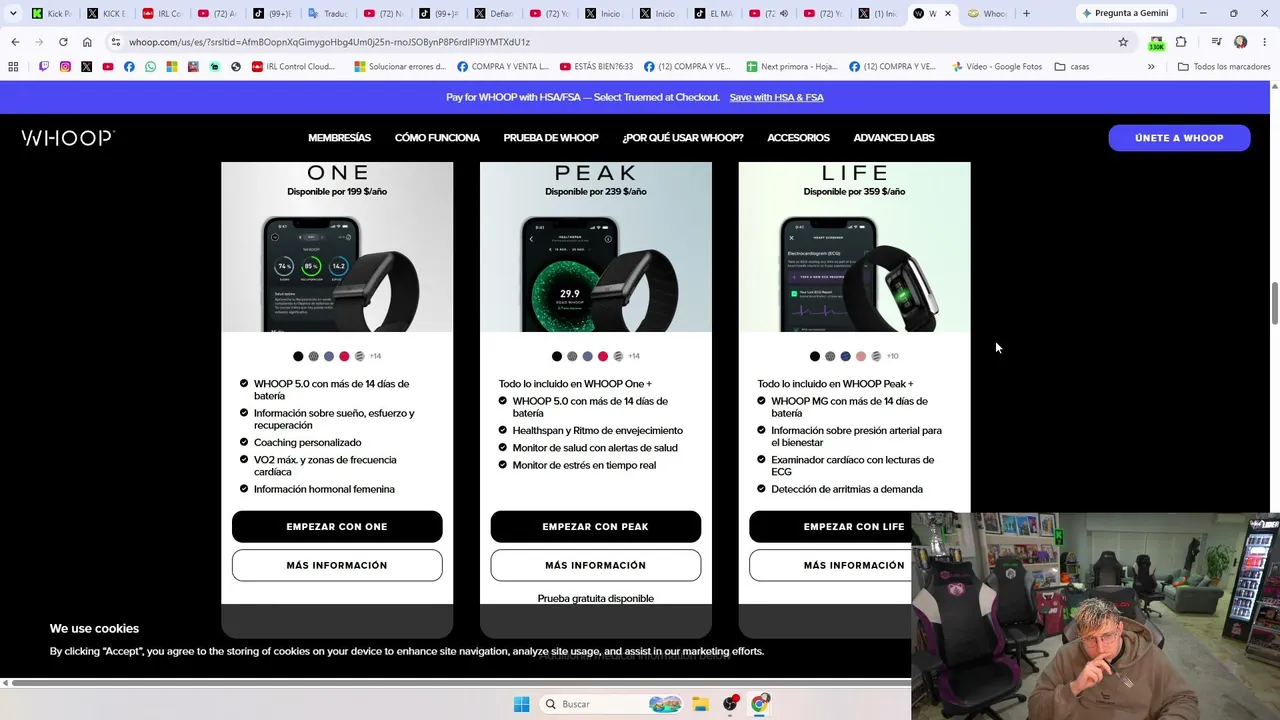Open a new browser tab

click(x=1026, y=13)
